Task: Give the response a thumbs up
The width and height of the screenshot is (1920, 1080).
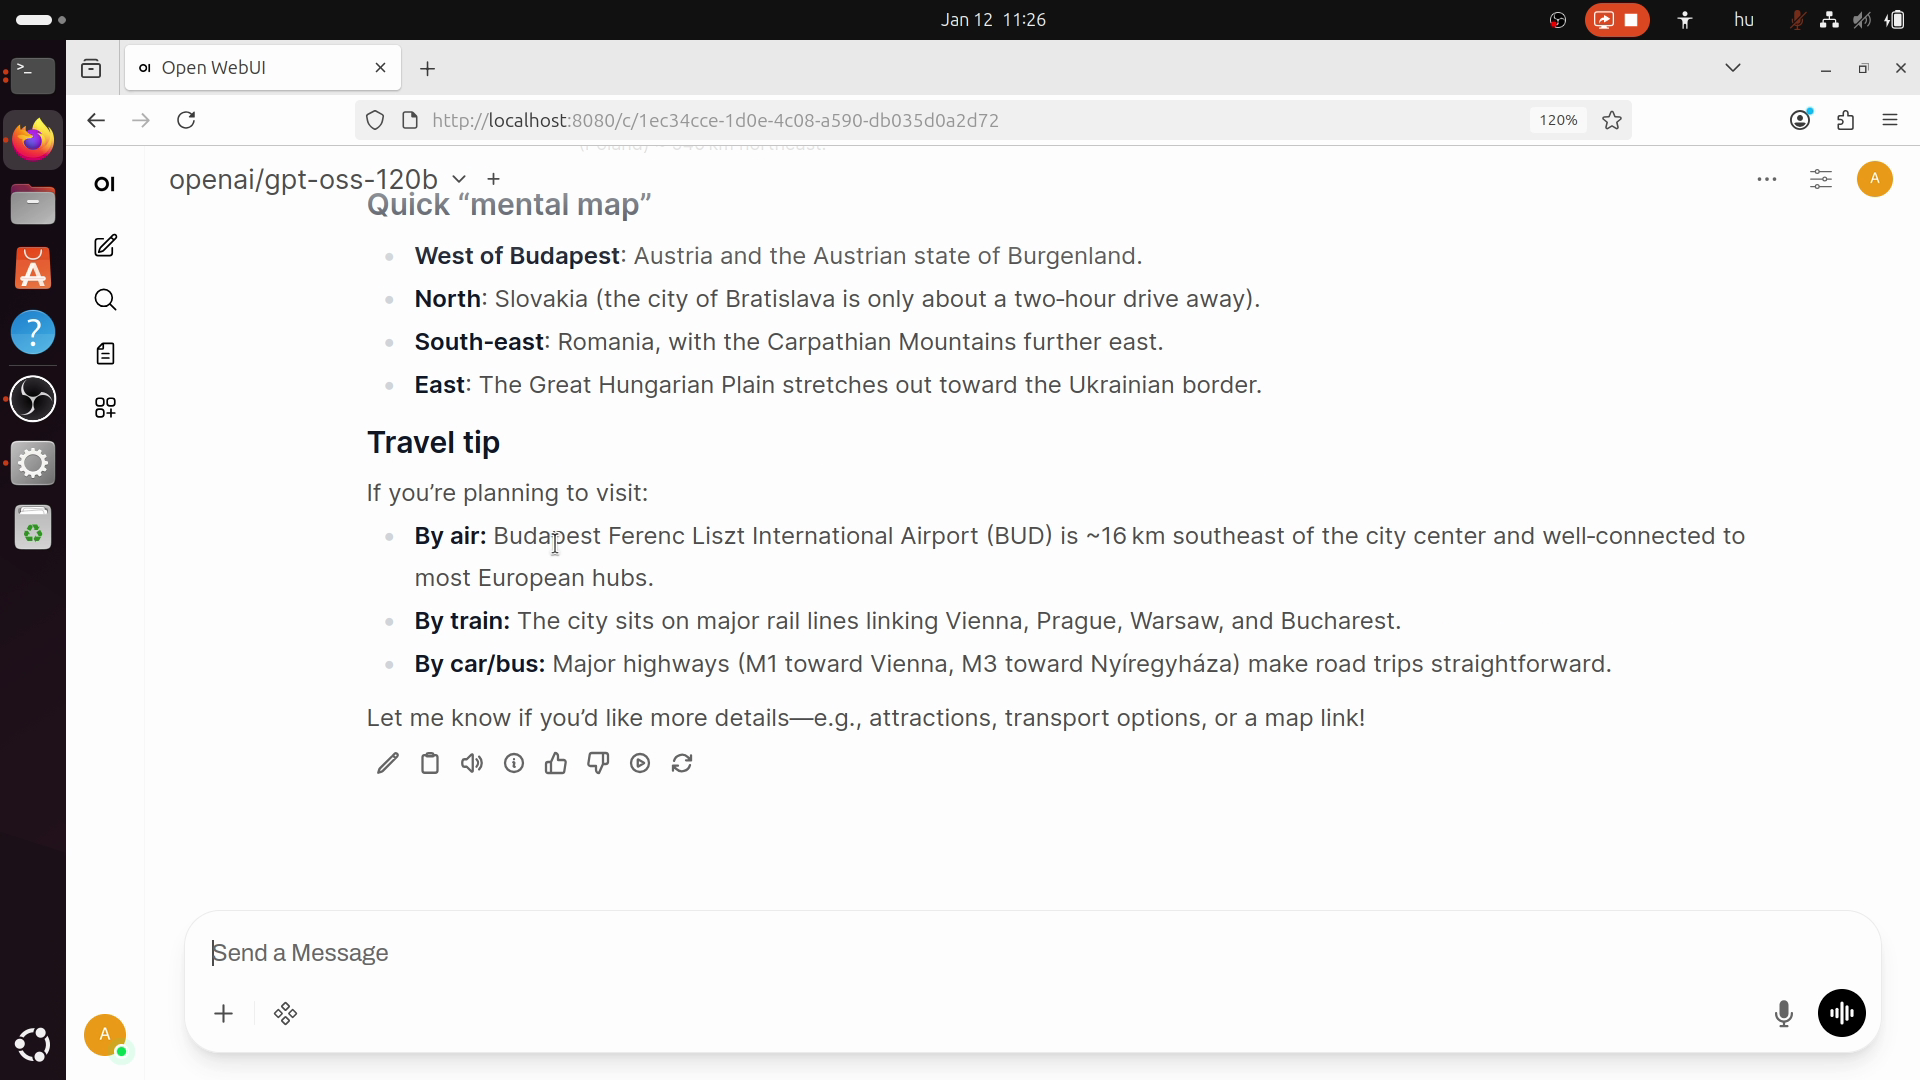Action: point(556,764)
